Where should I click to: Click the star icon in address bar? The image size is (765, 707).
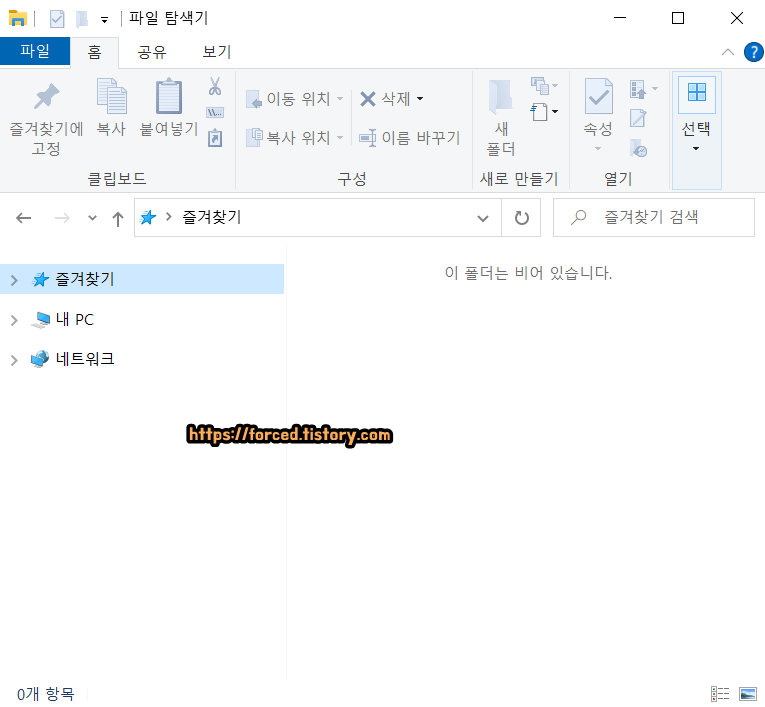click(148, 217)
